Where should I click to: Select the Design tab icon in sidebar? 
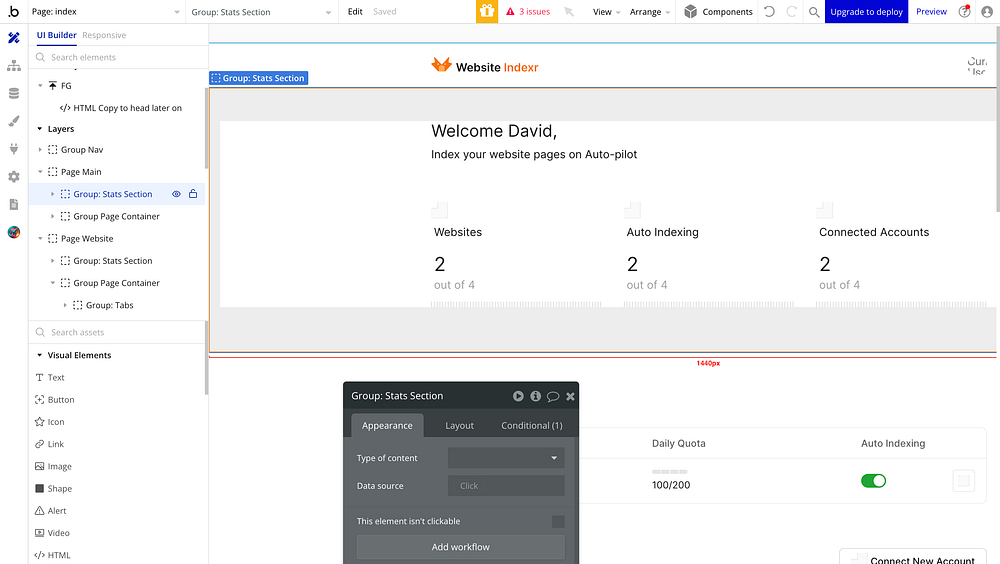(x=13, y=38)
